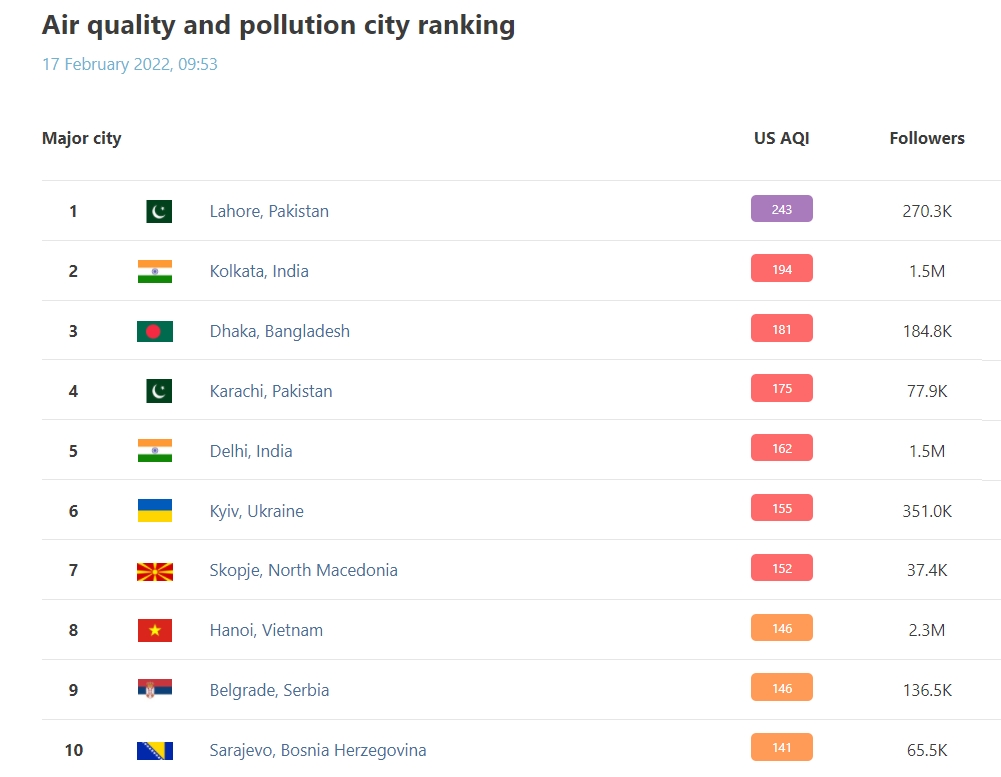The height and width of the screenshot is (777, 1001).
Task: Click the Bangladesh flag icon
Action: tap(154, 331)
